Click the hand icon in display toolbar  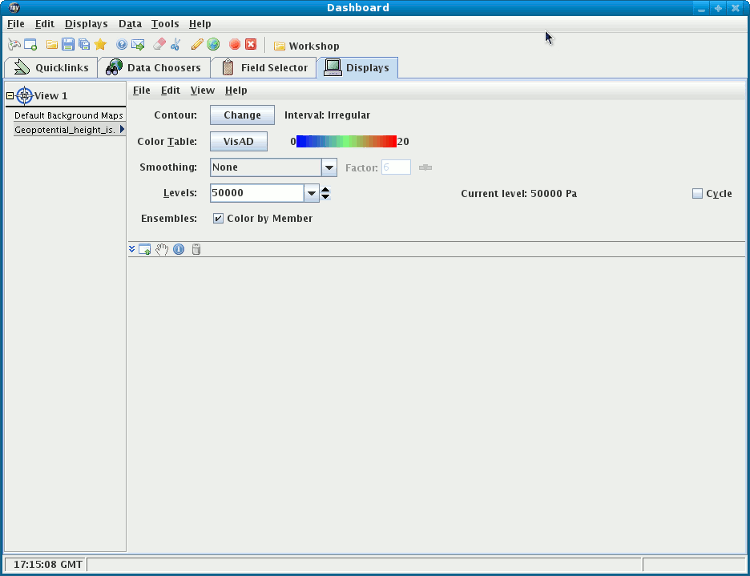coord(161,249)
